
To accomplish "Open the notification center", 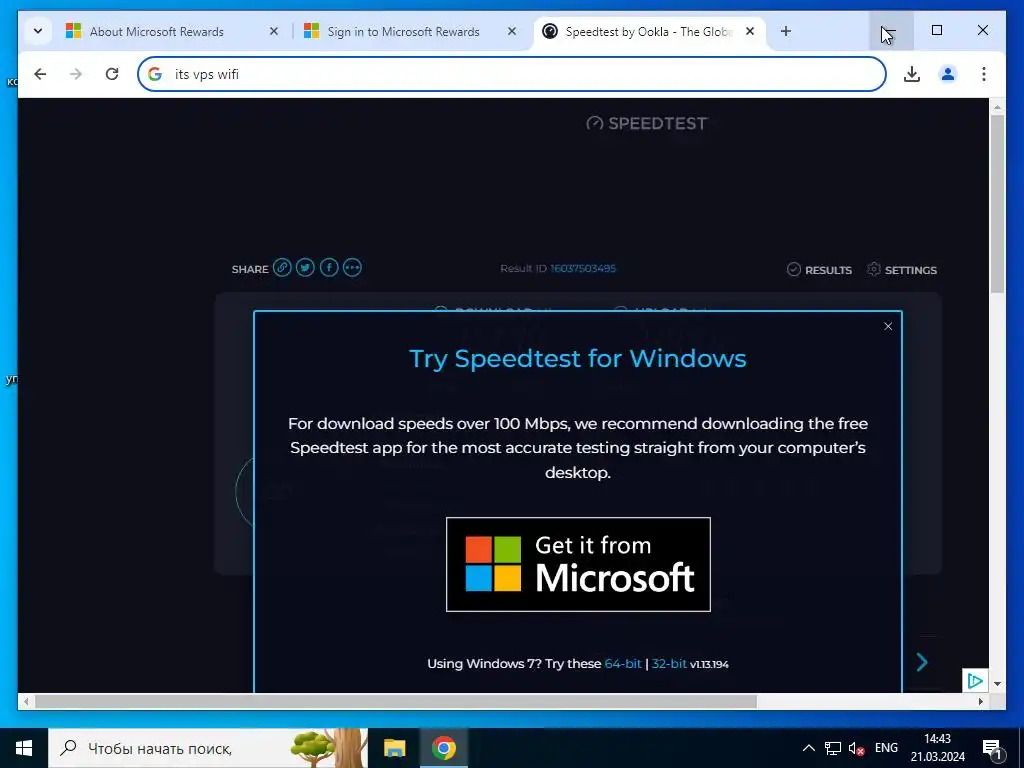I will 993,748.
